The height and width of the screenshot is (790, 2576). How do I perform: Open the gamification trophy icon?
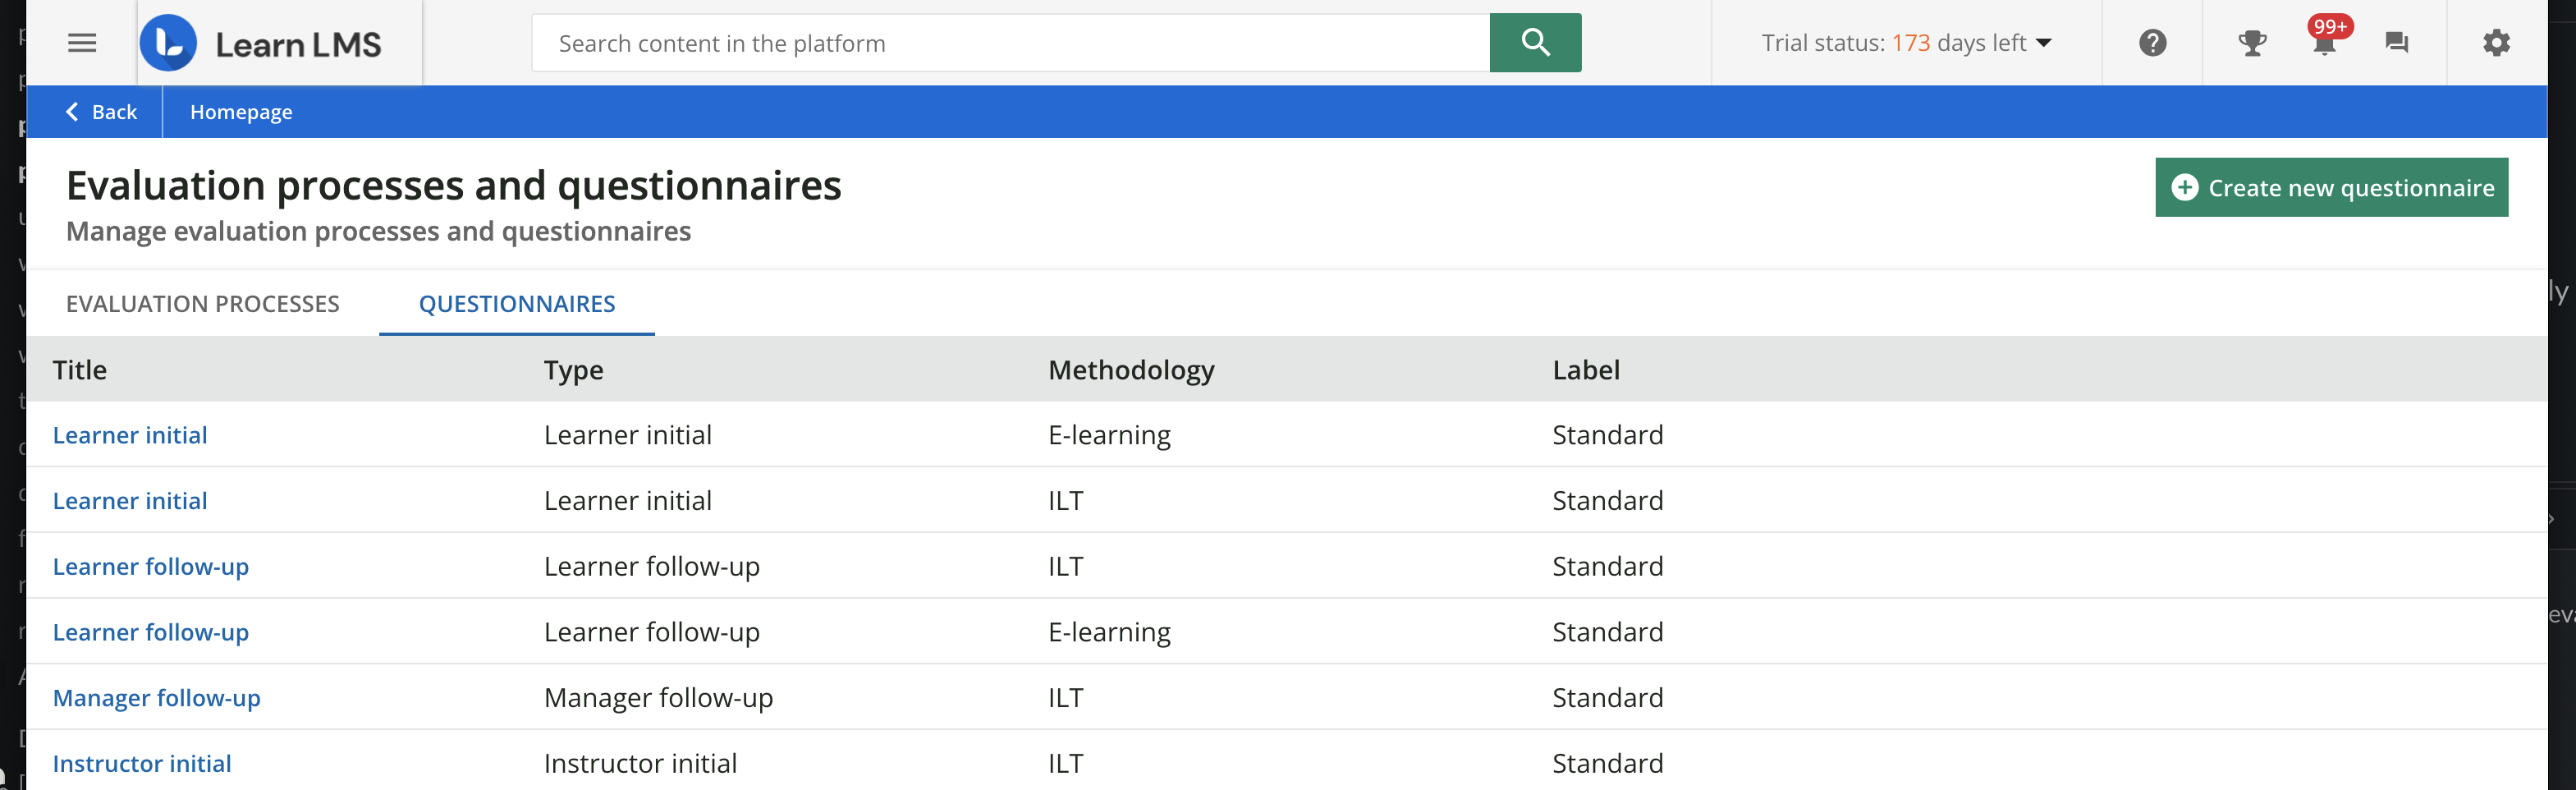pyautogui.click(x=2252, y=43)
